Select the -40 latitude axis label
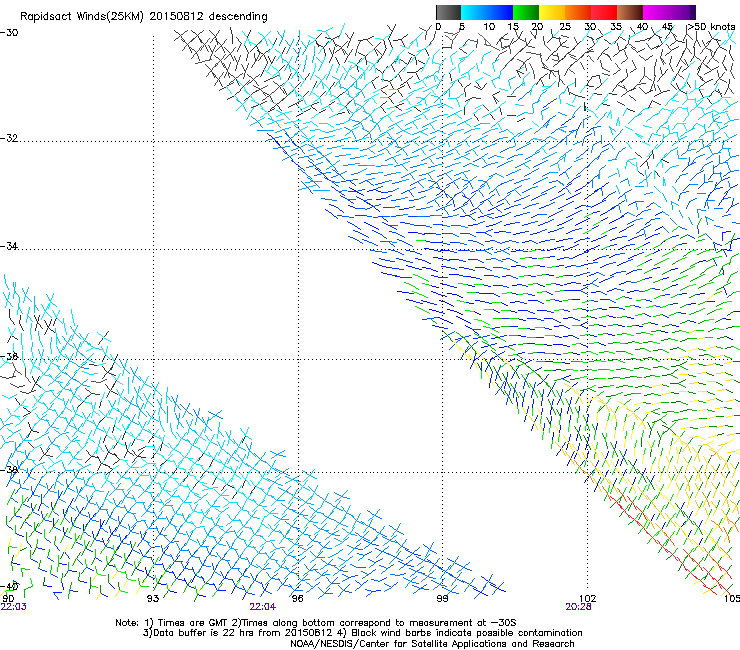The height and width of the screenshot is (650, 740). tap(9, 587)
